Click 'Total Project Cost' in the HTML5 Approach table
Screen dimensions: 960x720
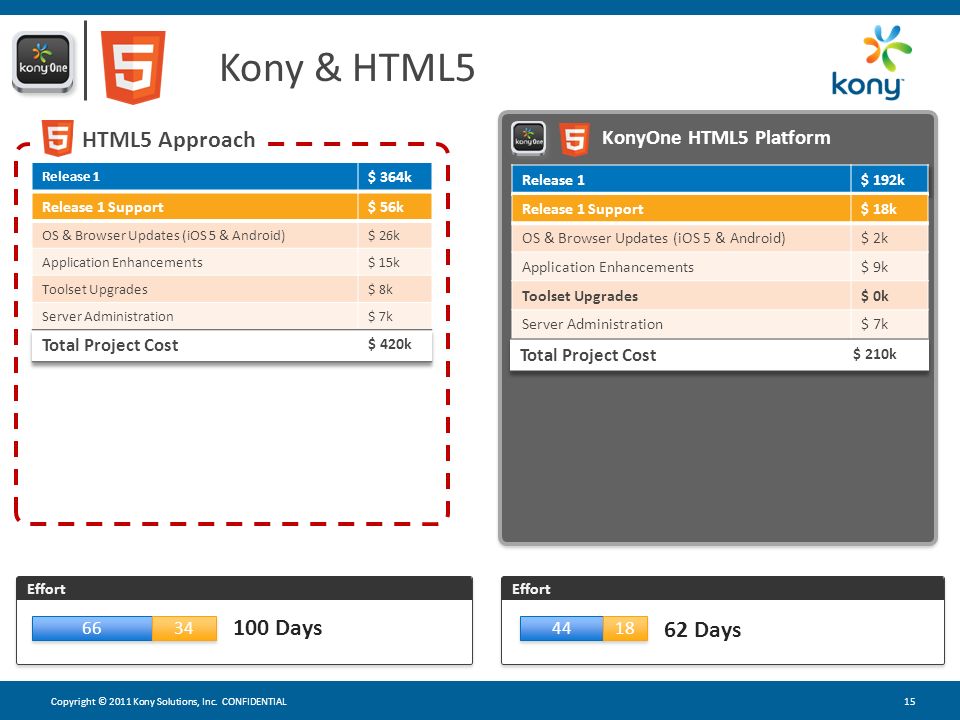[x=110, y=345]
